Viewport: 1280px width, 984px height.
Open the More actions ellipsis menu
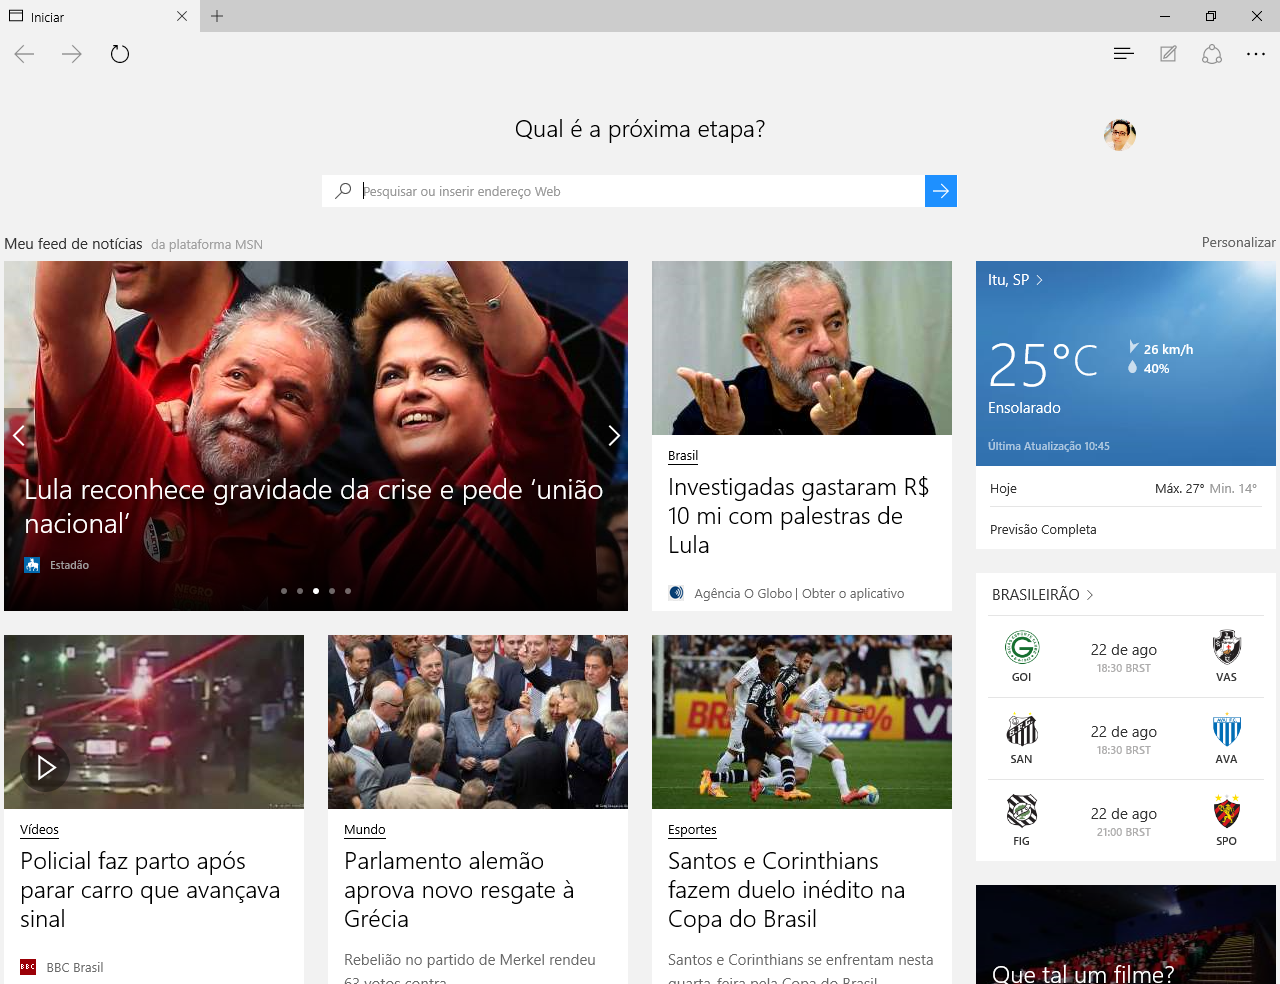(x=1256, y=54)
